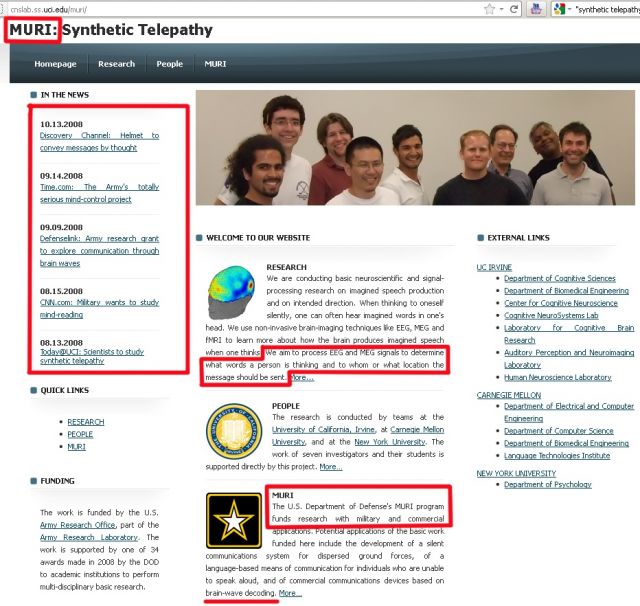This screenshot has height=606, width=640.
Task: Click the browser address bar URL
Action: (49, 9)
